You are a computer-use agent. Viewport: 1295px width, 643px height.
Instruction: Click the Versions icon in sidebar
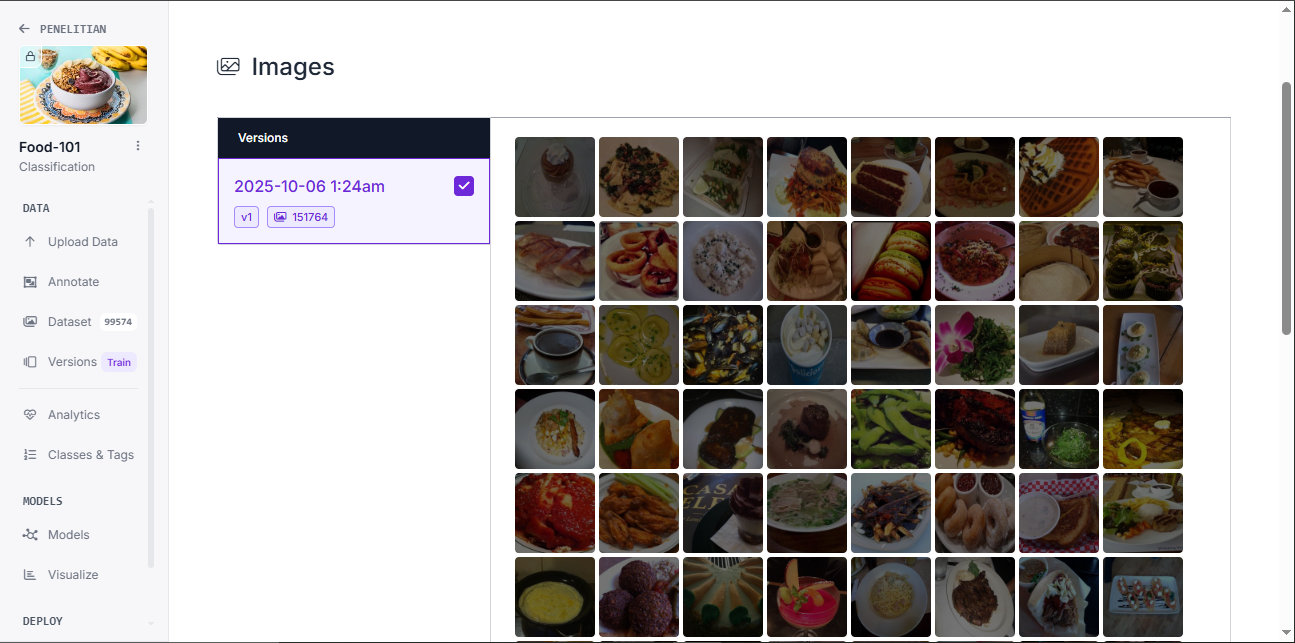(30, 362)
